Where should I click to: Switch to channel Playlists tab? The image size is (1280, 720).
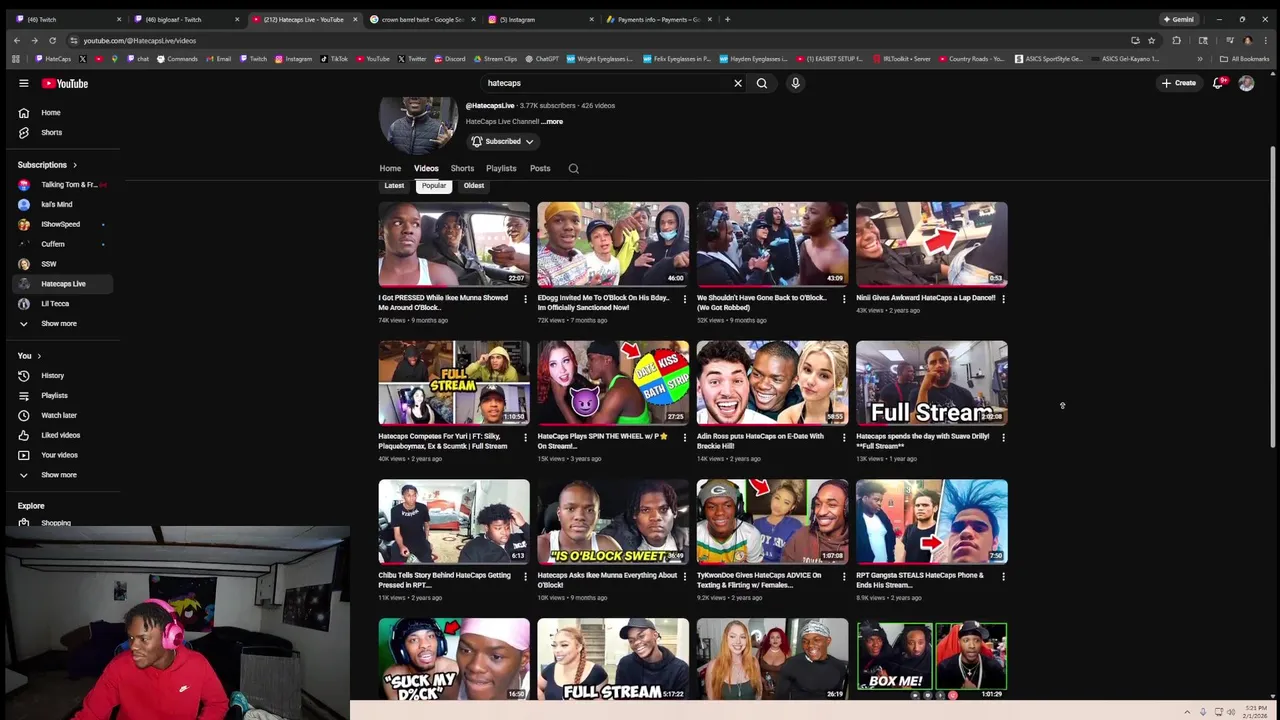[x=501, y=169]
